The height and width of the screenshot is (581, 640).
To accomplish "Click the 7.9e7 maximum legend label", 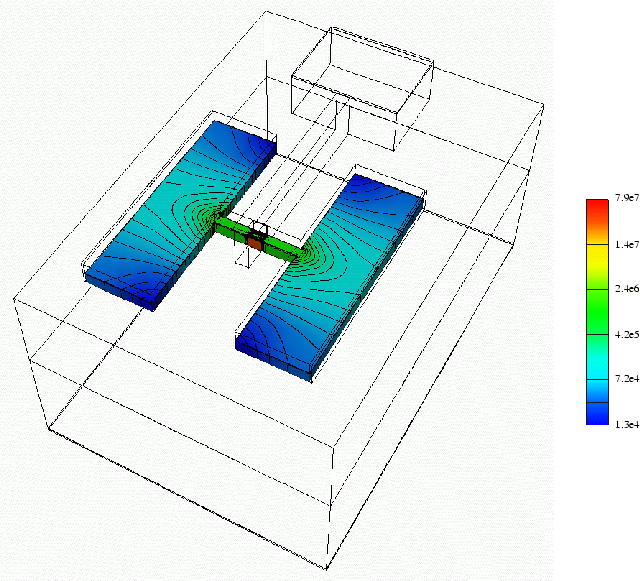I will coord(627,197).
